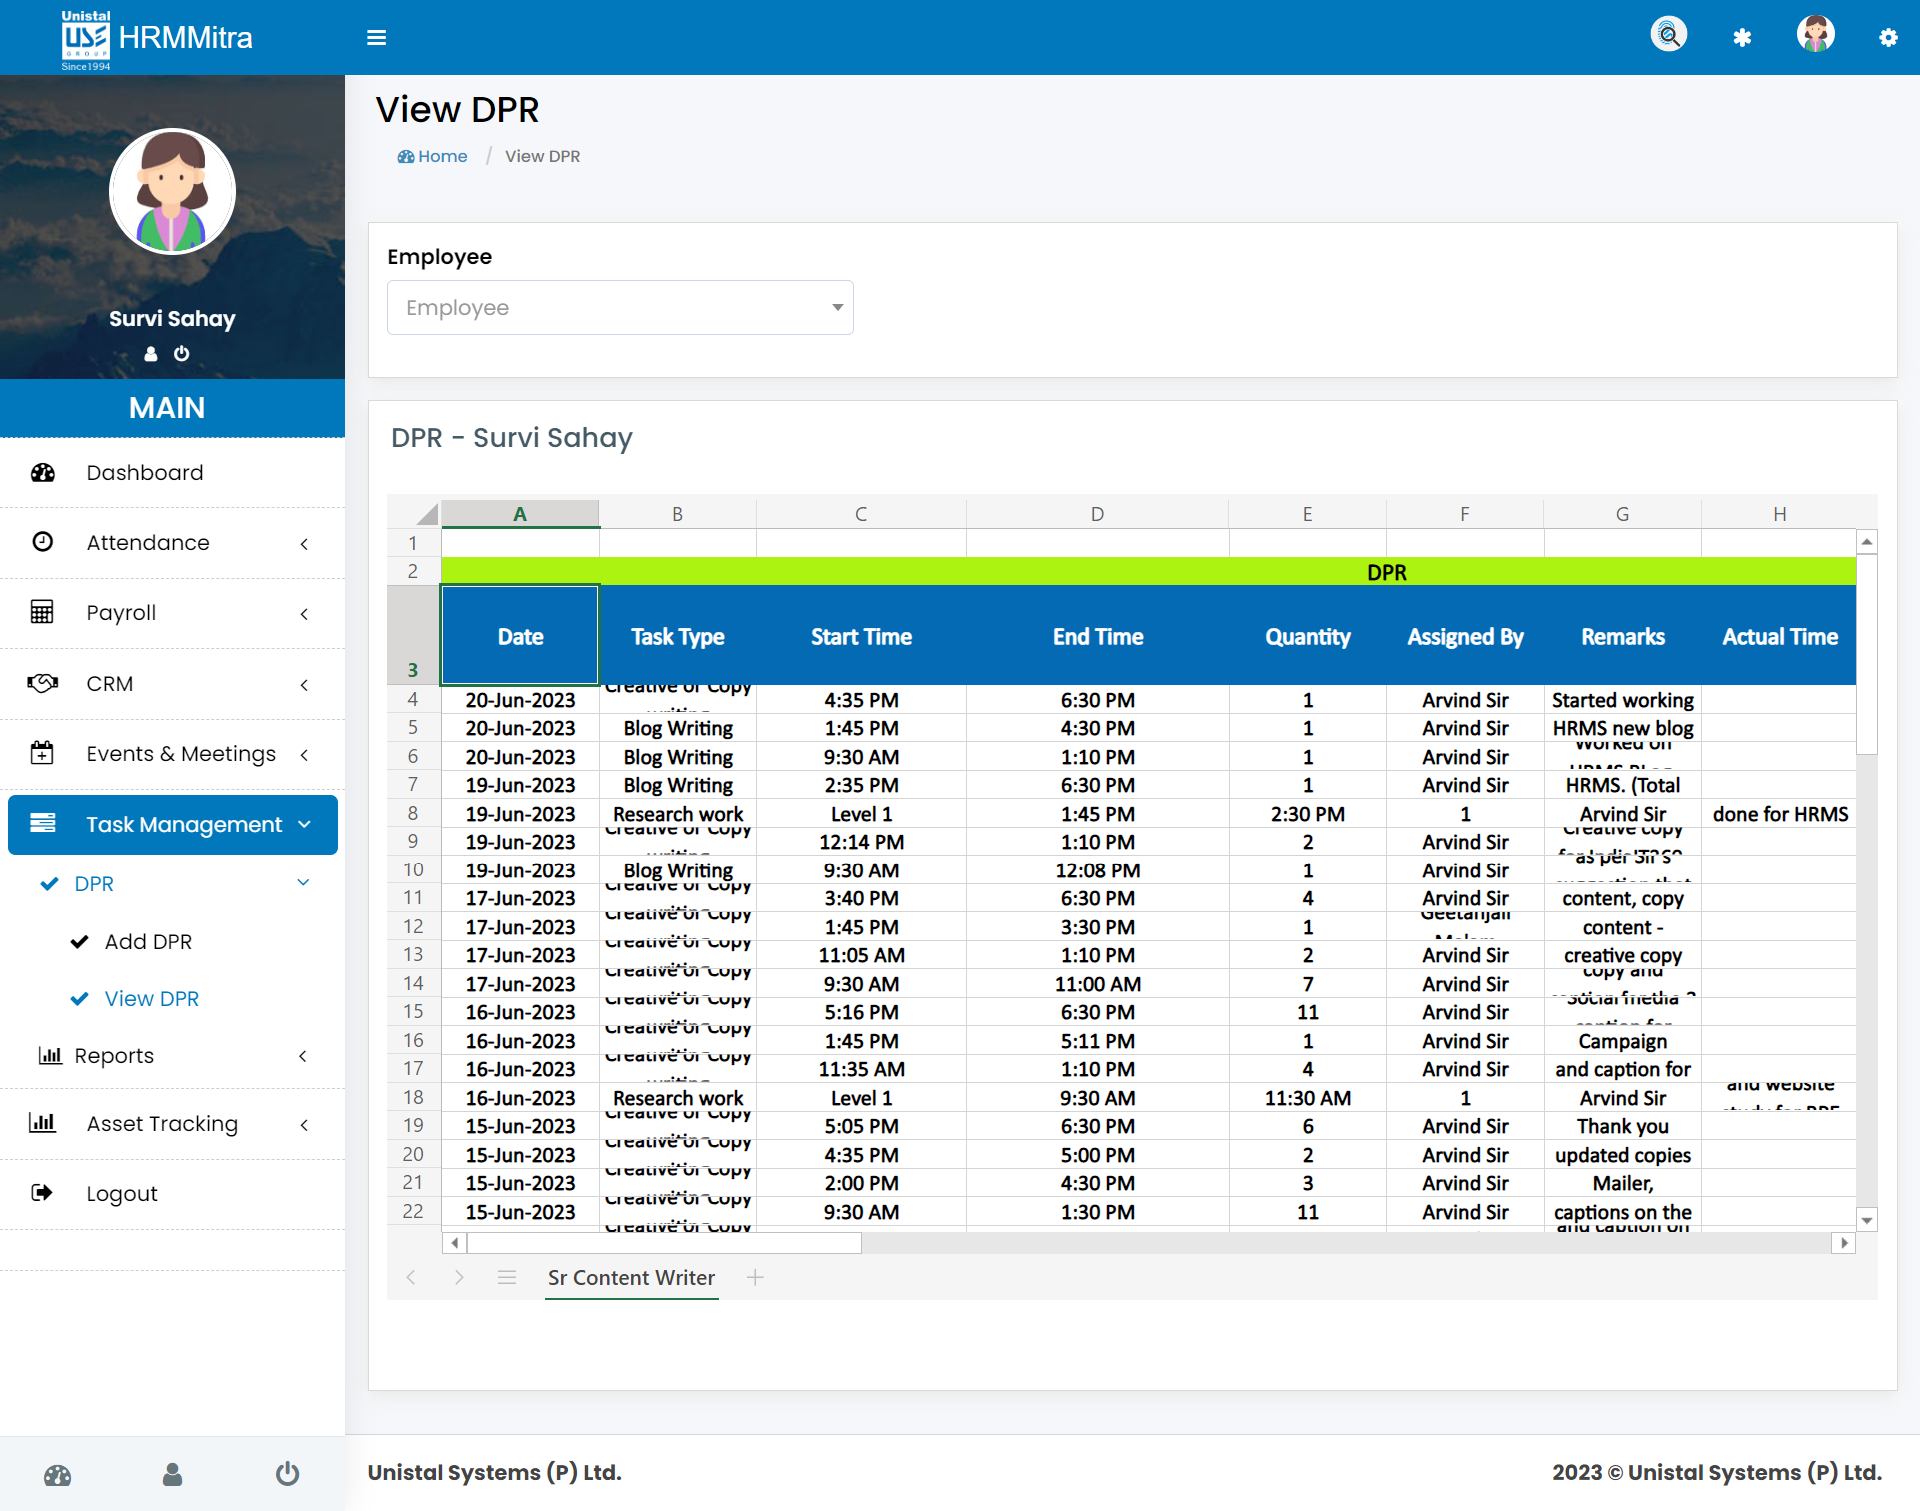This screenshot has height=1511, width=1920.
Task: Open Add DPR page
Action: click(x=148, y=942)
